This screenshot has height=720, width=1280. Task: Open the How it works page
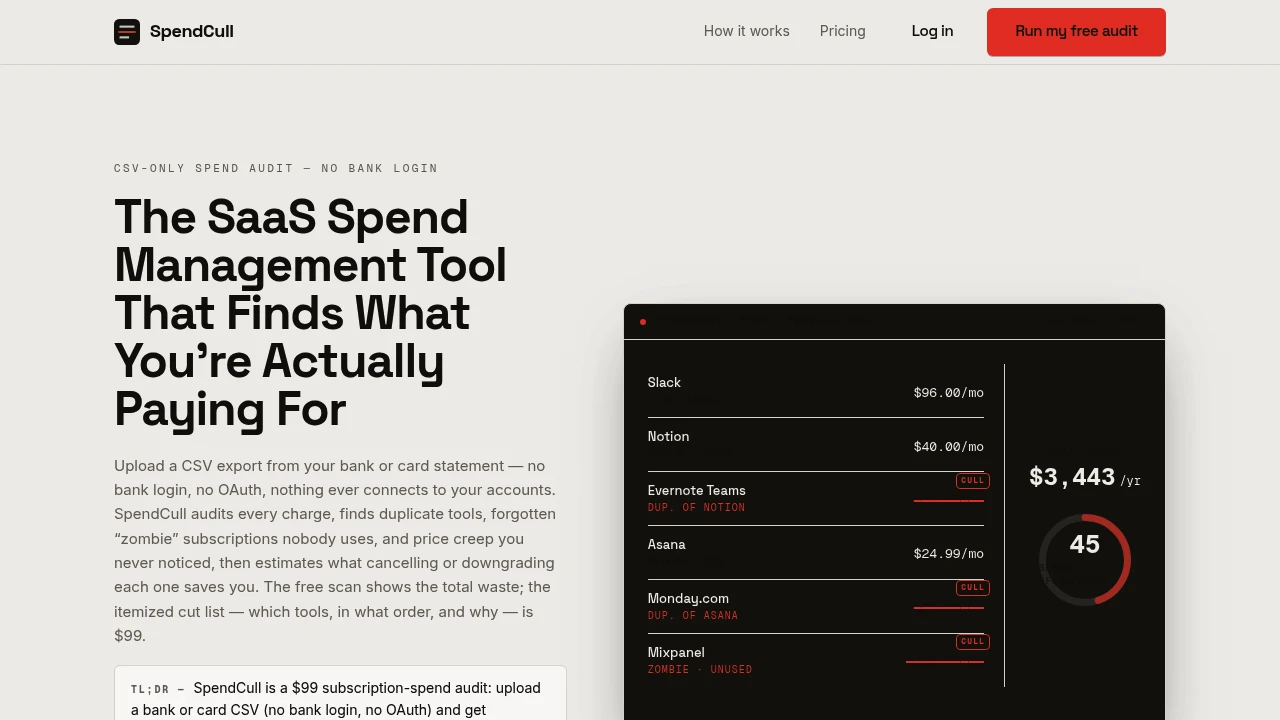coord(747,31)
